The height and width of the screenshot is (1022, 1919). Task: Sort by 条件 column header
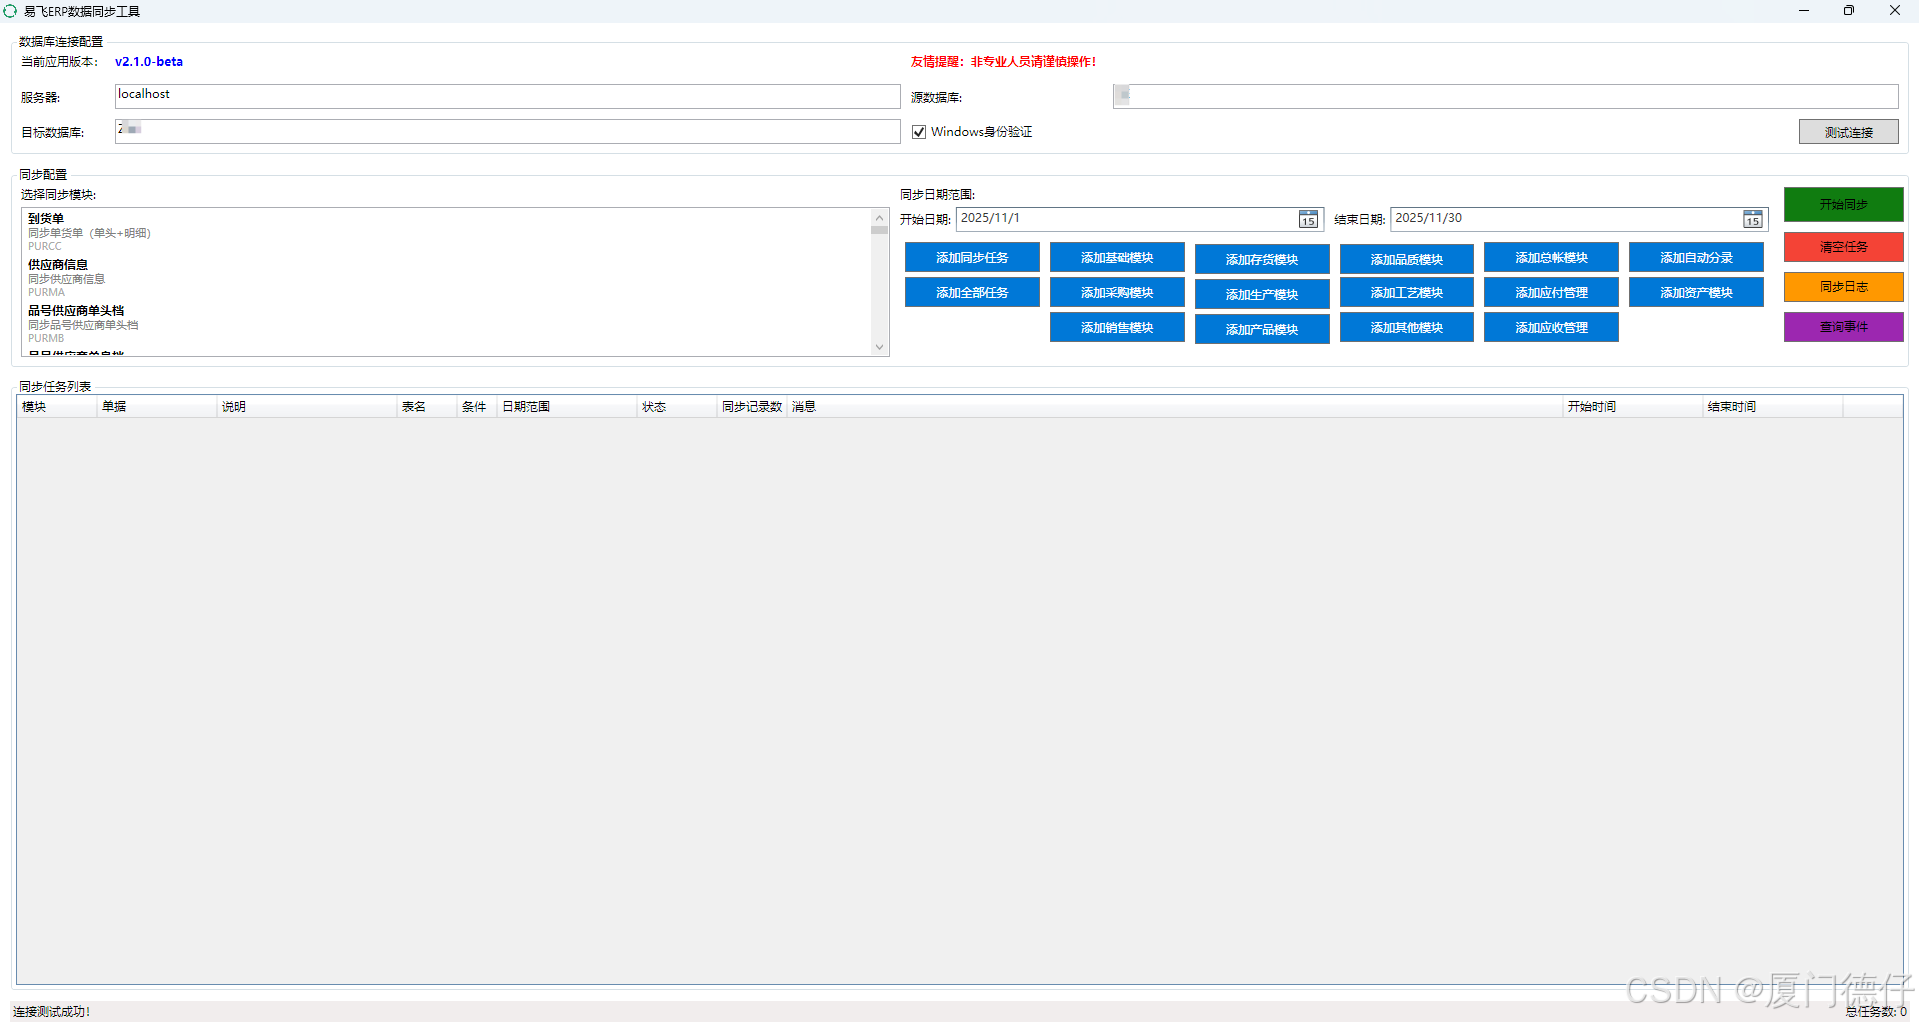point(477,406)
